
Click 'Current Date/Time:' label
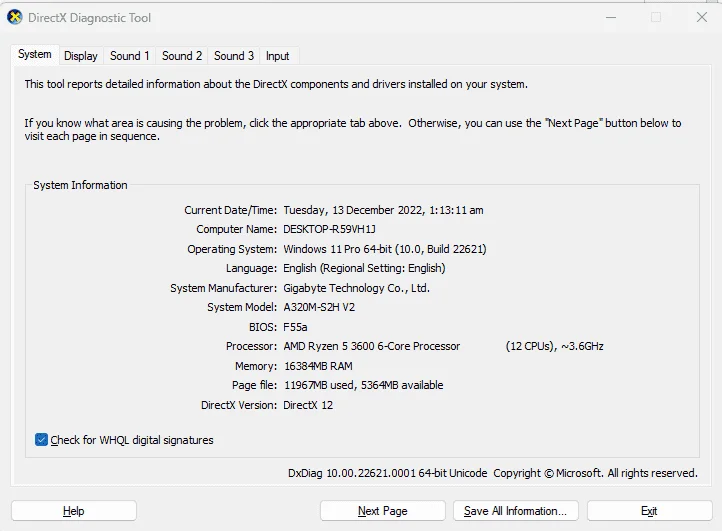(x=231, y=210)
